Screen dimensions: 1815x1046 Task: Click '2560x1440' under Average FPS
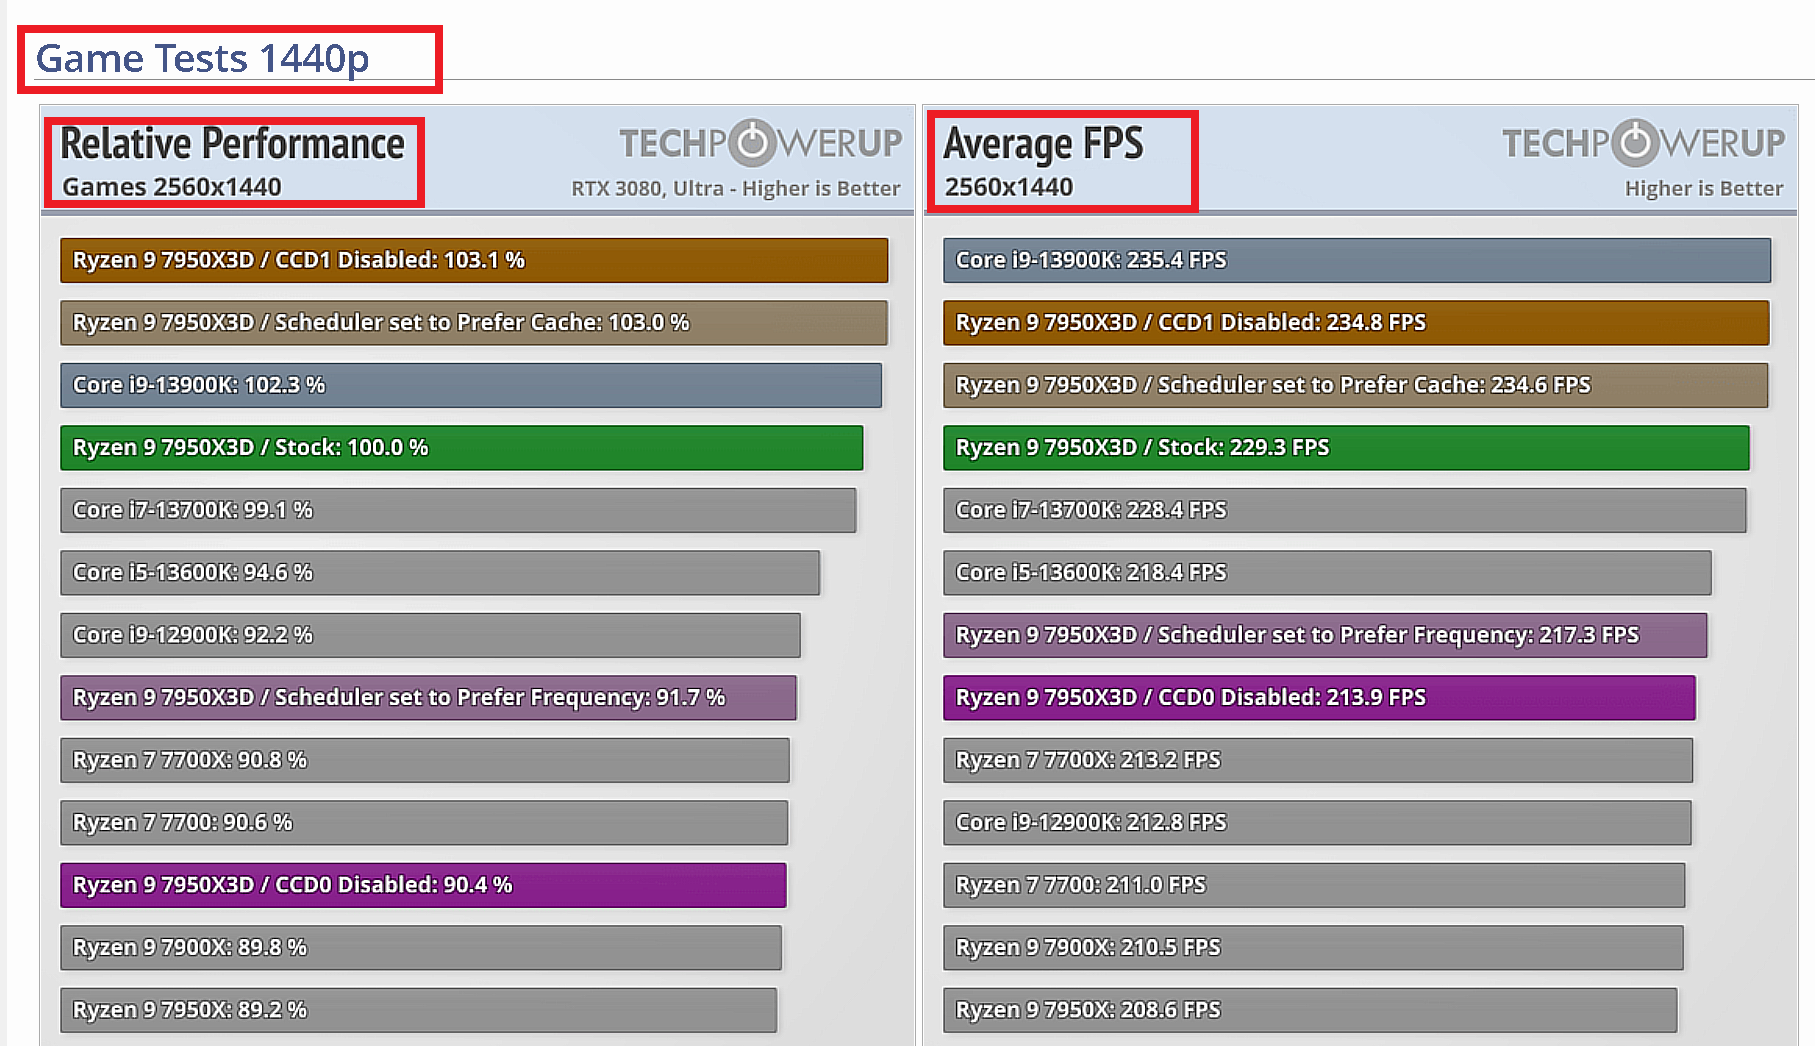1009,187
